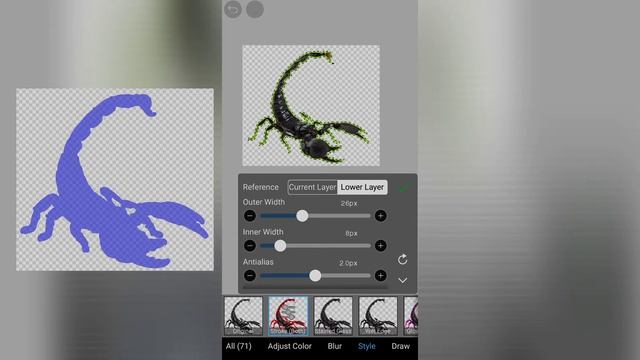Click the Inner Width slider handle
The height and width of the screenshot is (360, 640).
[280, 245]
